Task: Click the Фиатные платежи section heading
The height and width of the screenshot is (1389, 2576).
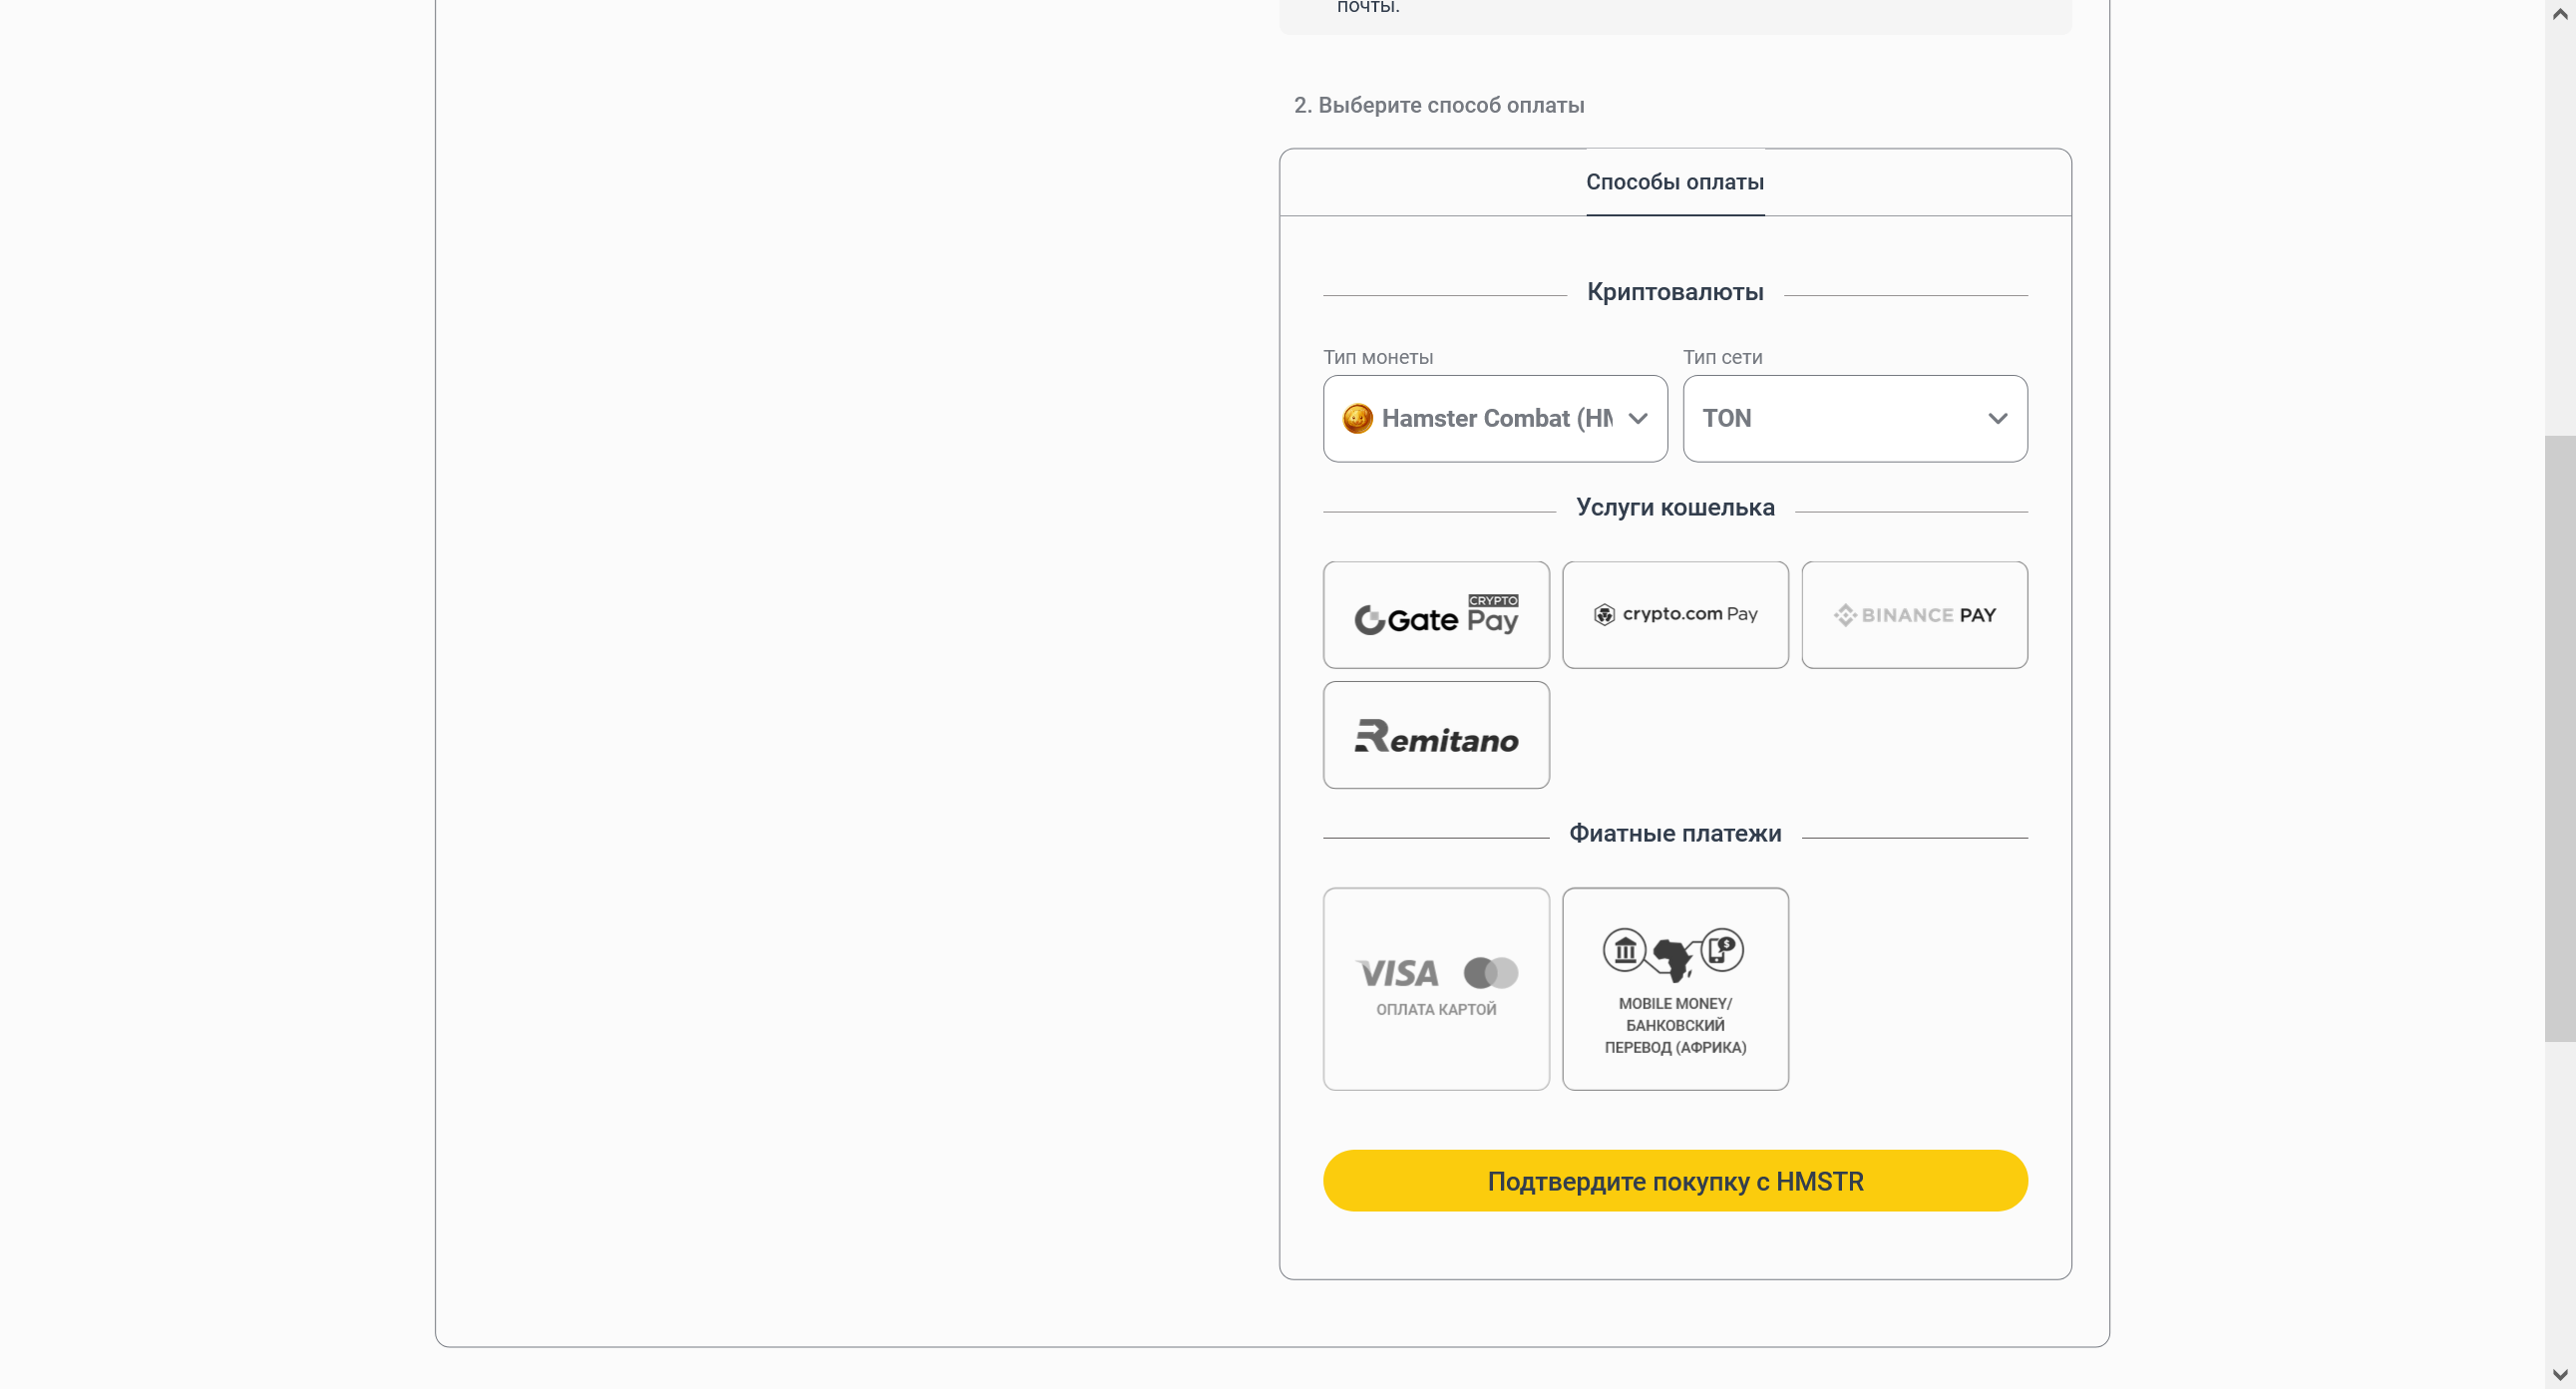Action: point(1674,834)
